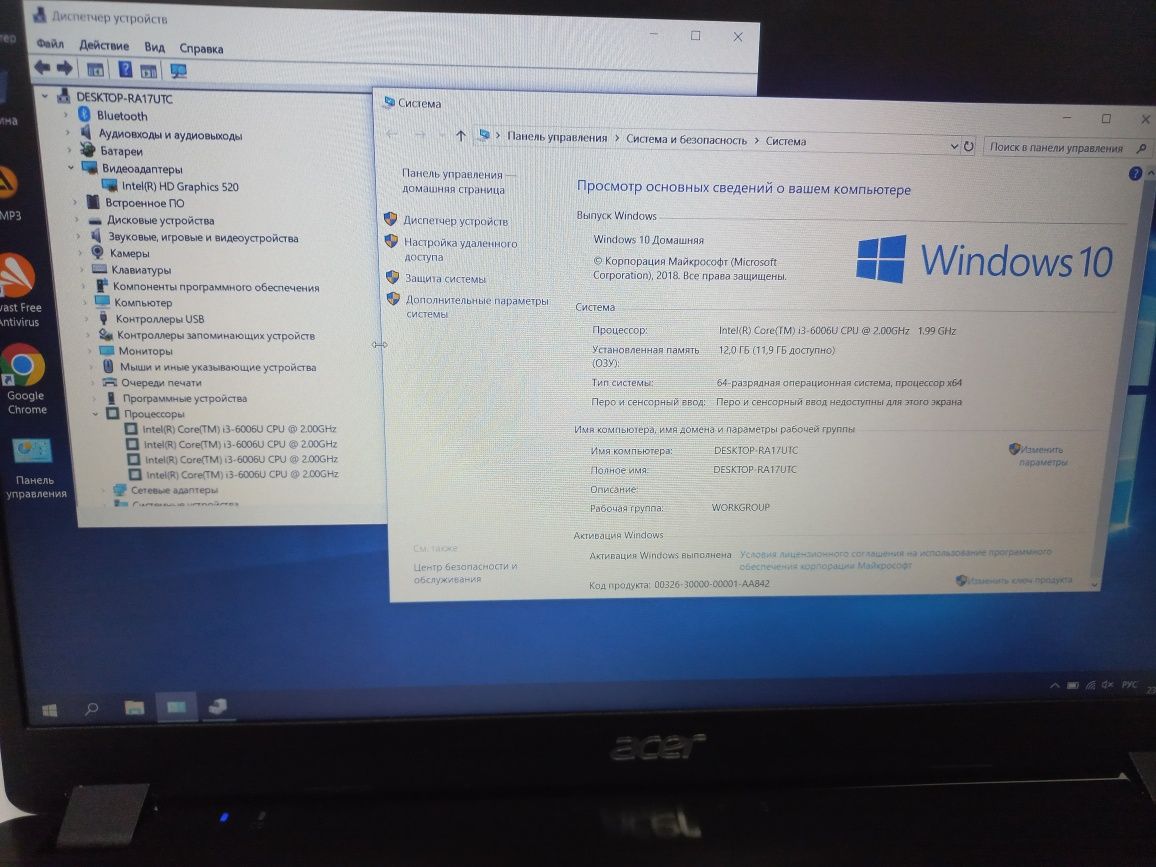Go back in Device Manager toolbar
The image size is (1156, 867).
(x=42, y=68)
